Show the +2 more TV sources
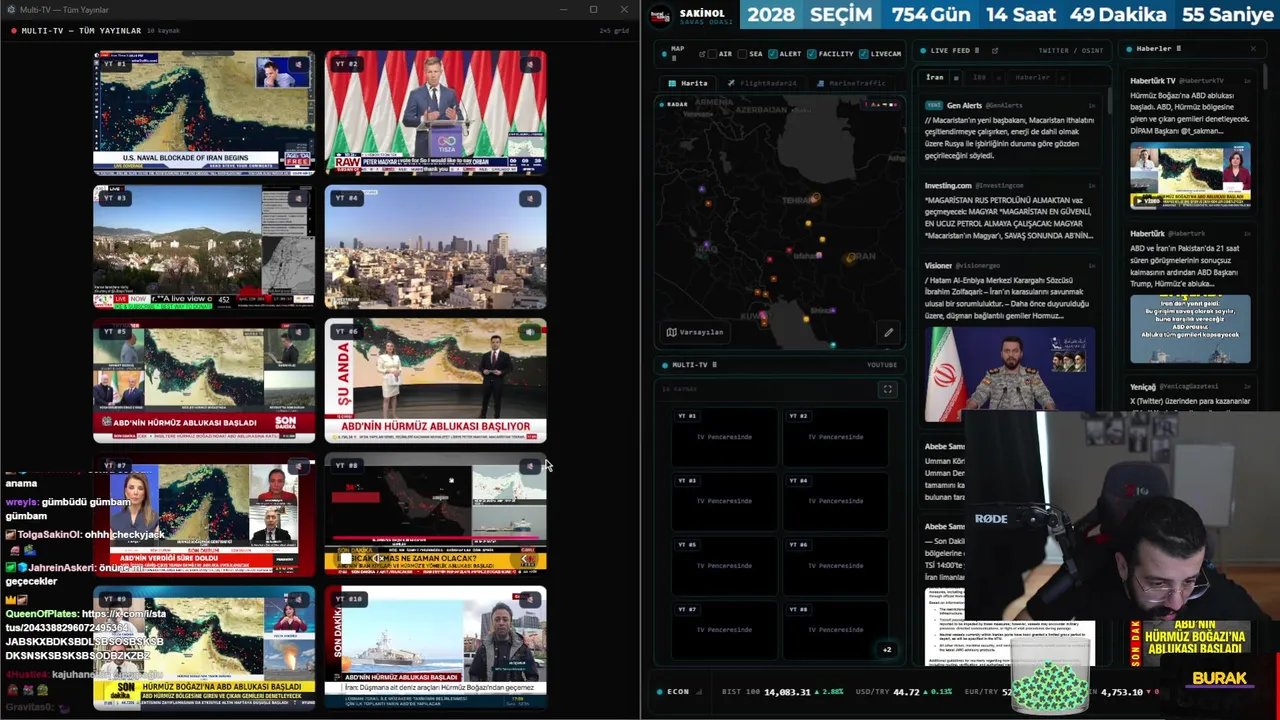The height and width of the screenshot is (720, 1280). [x=887, y=650]
